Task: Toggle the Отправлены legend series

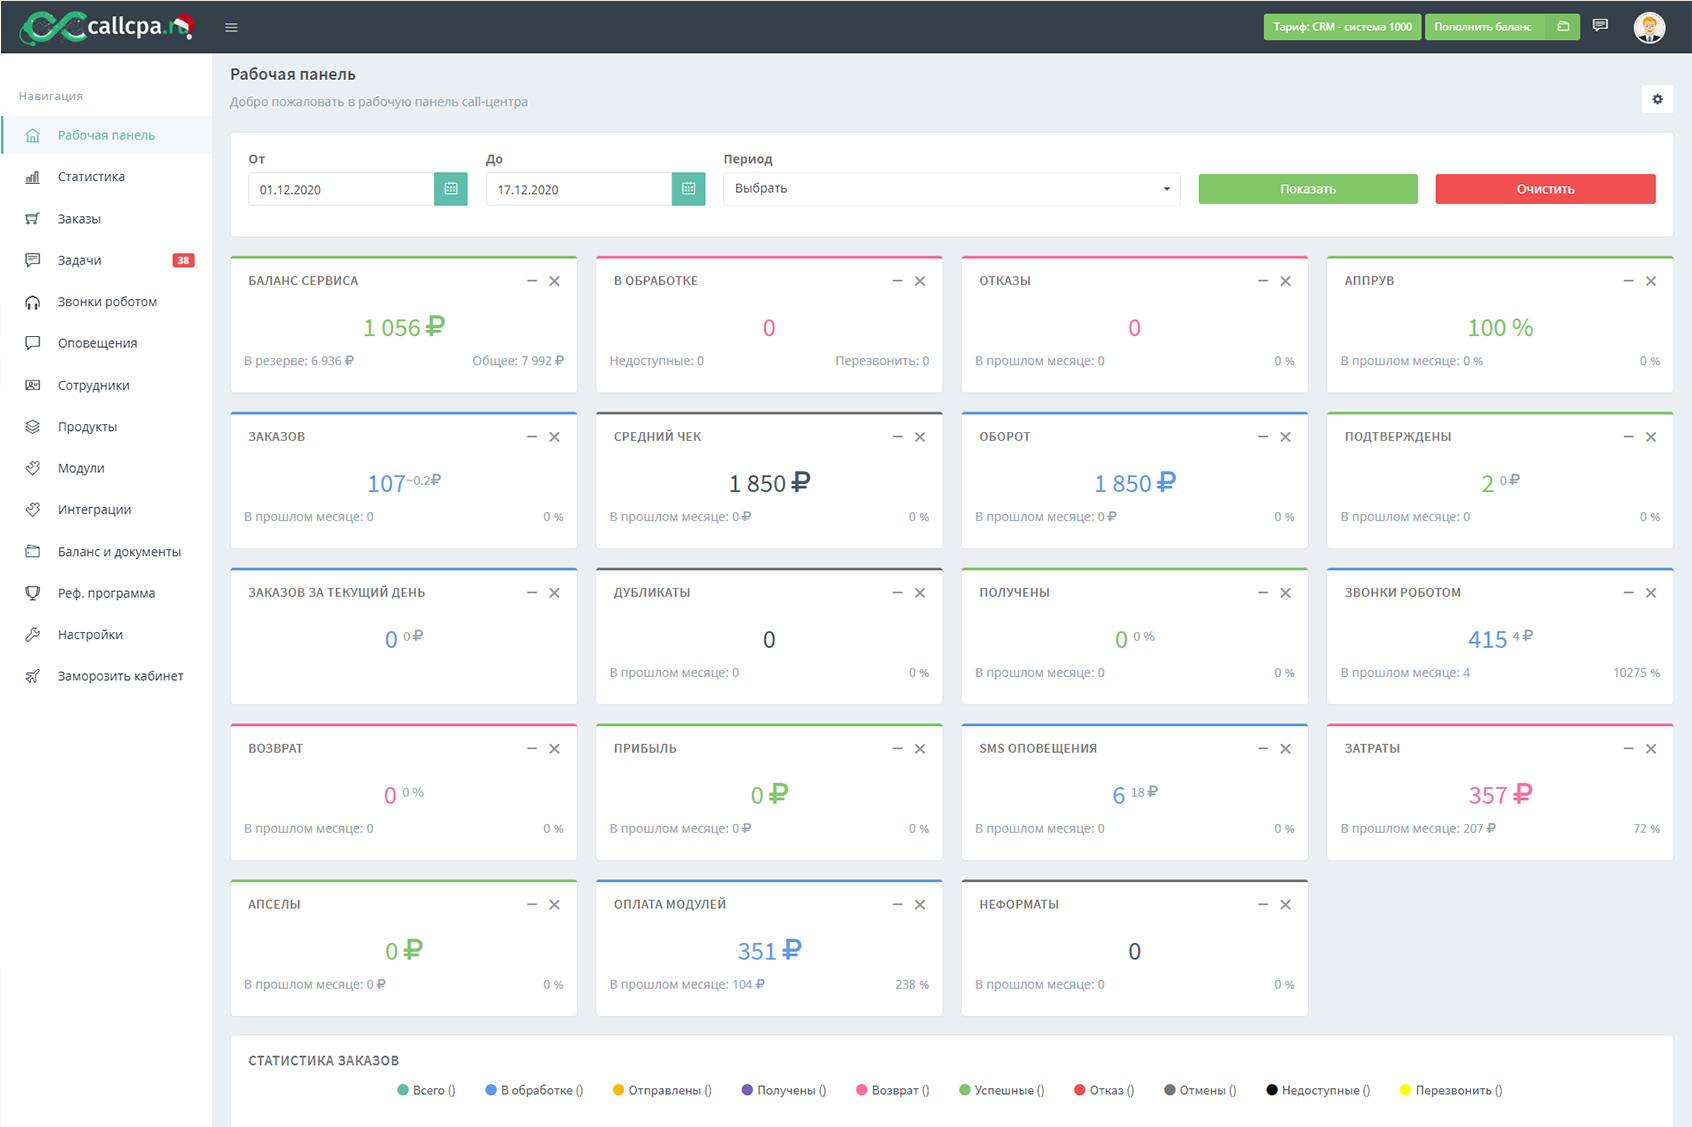Action: 662,1090
